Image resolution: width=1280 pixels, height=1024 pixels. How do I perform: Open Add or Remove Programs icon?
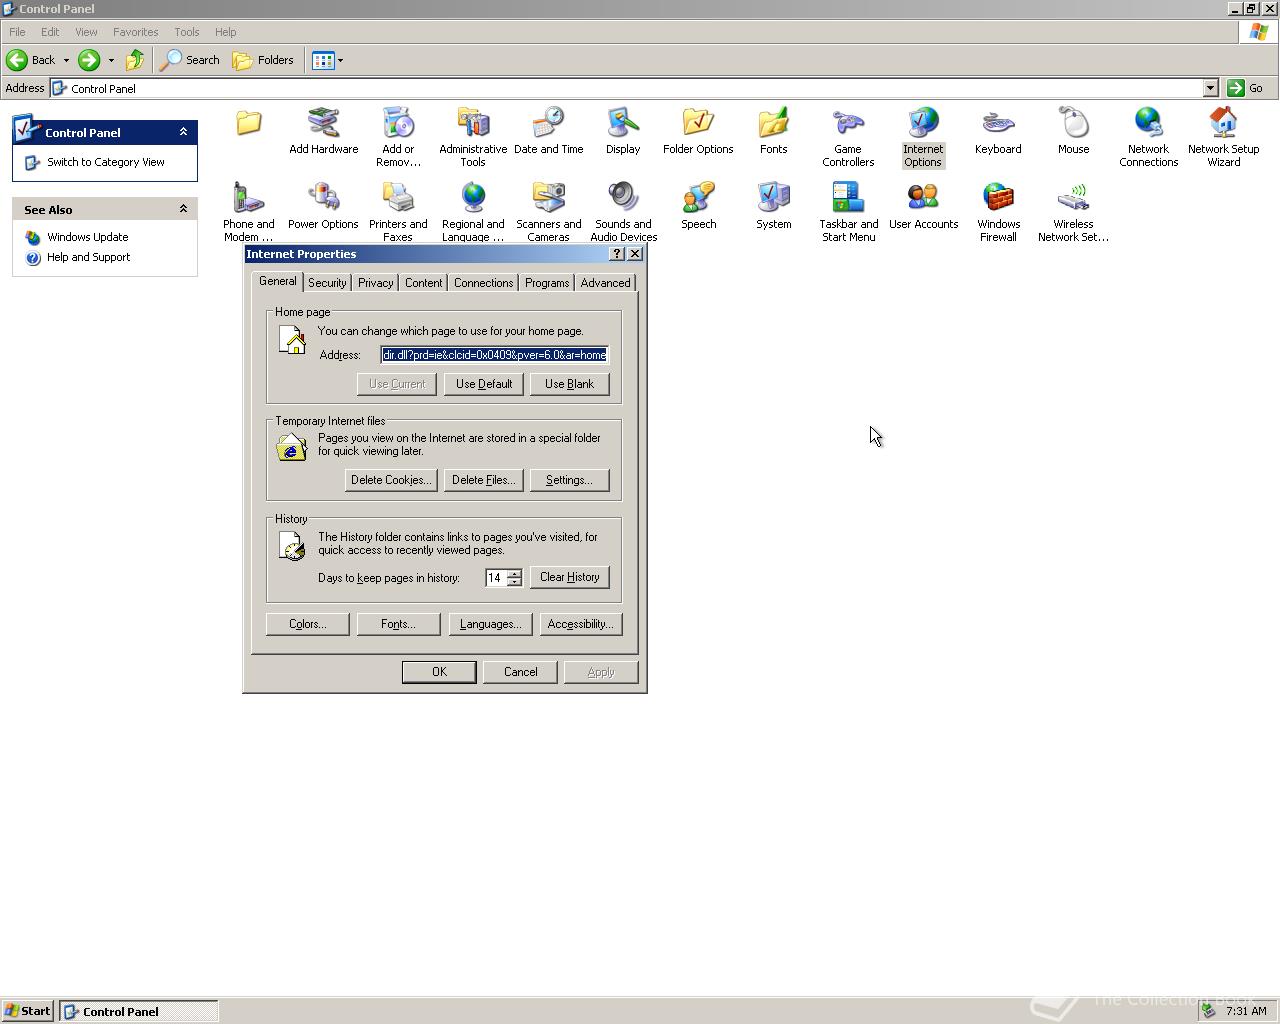point(398,137)
